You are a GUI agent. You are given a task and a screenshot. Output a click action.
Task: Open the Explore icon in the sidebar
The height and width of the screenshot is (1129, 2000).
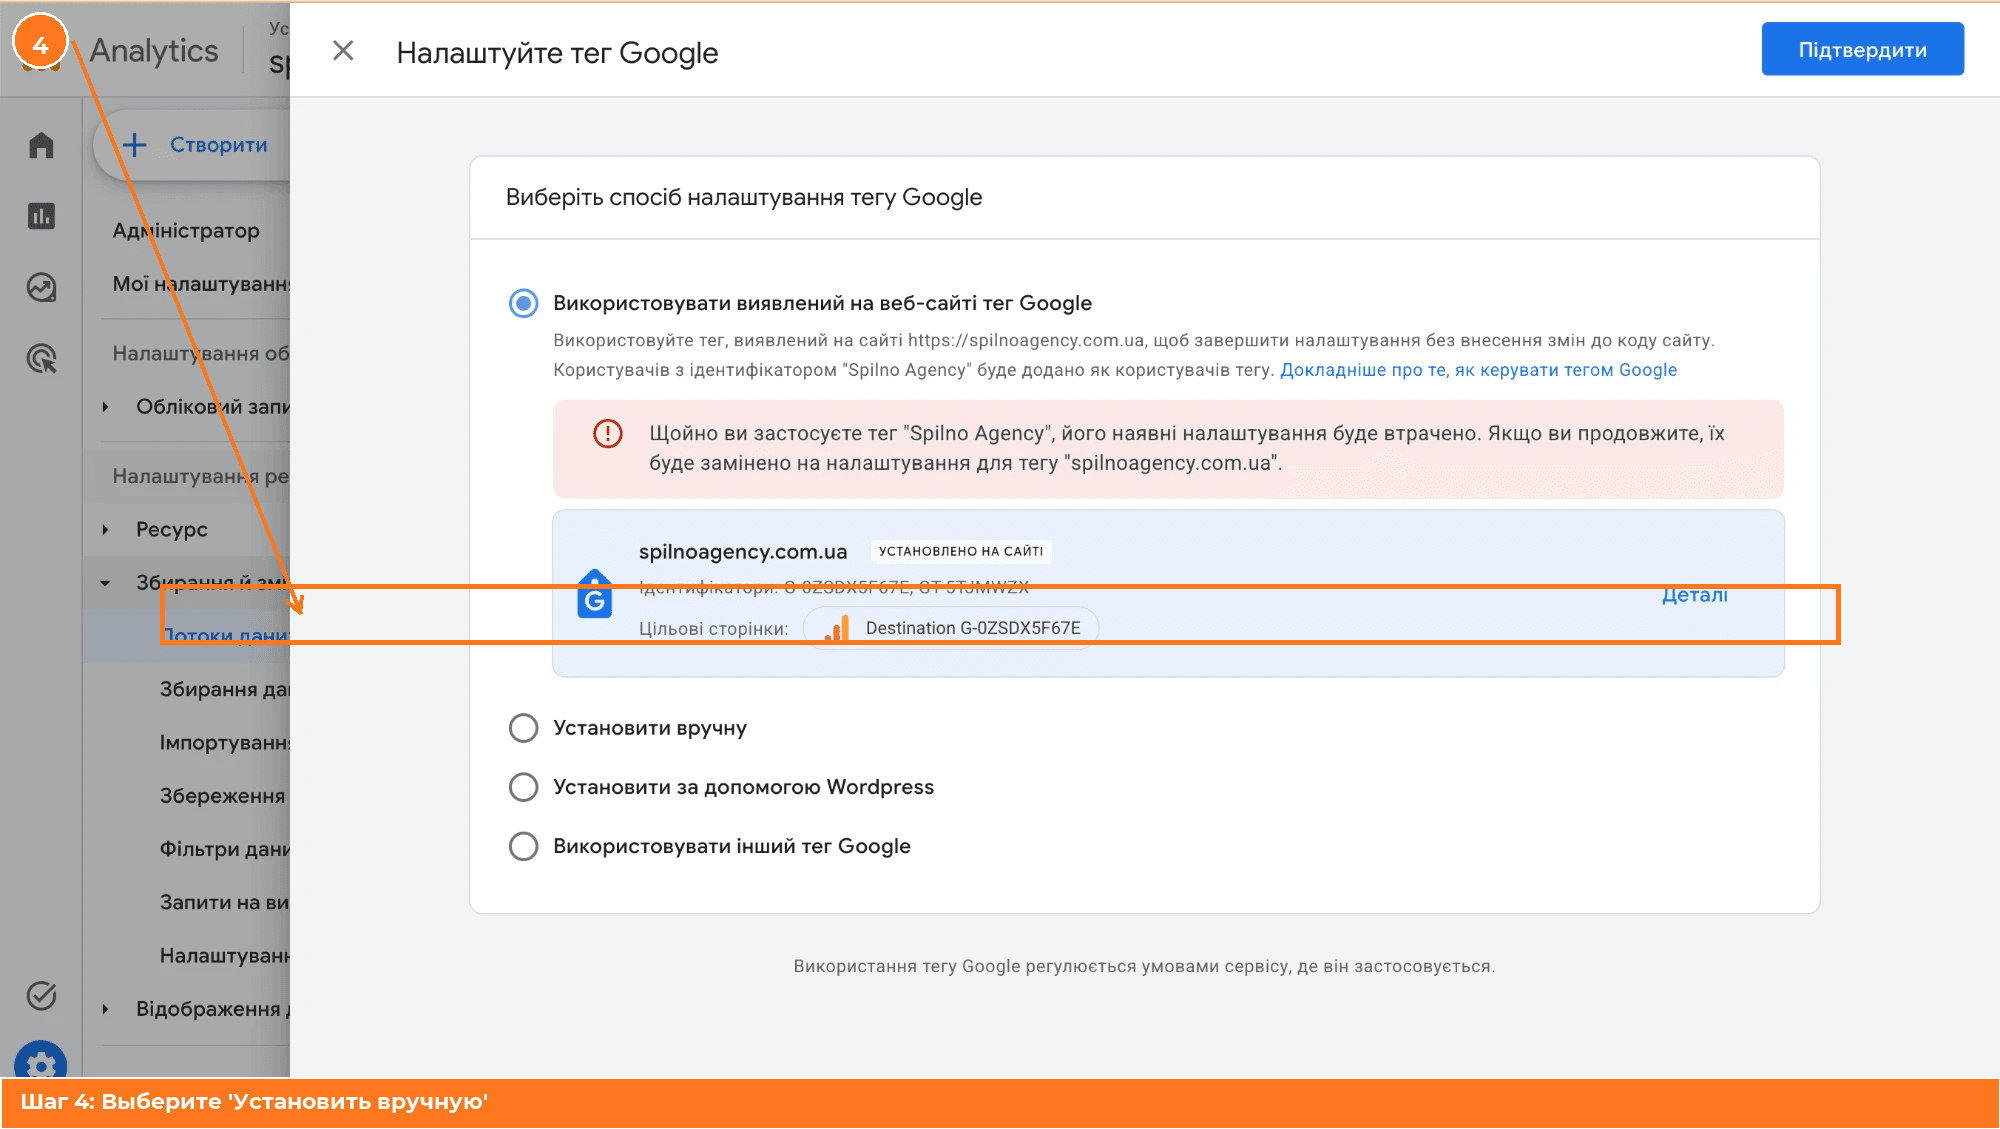point(41,287)
